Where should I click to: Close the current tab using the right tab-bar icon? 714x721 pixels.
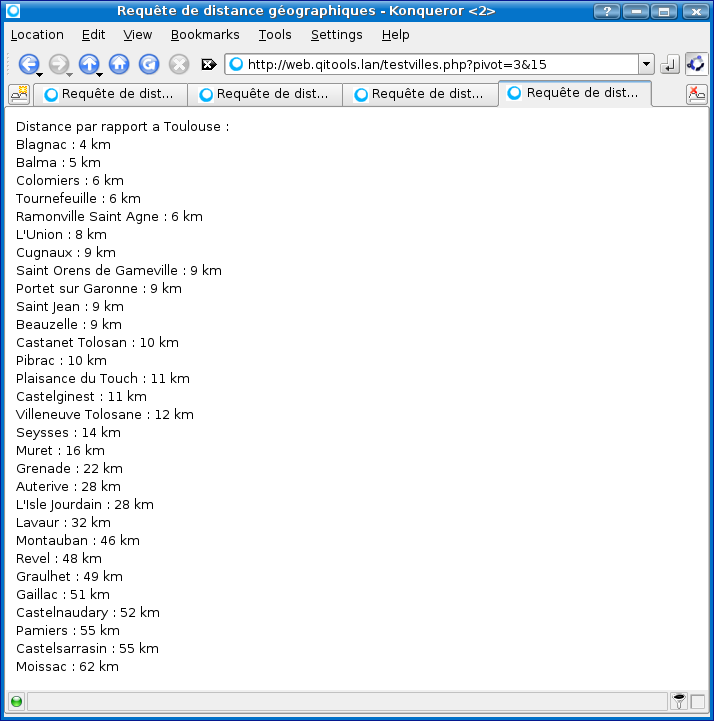coord(696,94)
